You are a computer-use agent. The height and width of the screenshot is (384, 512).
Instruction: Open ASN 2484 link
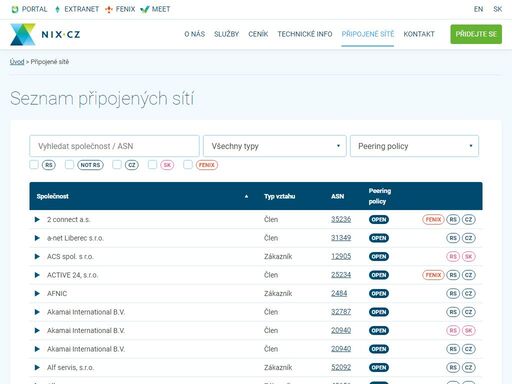(339, 293)
